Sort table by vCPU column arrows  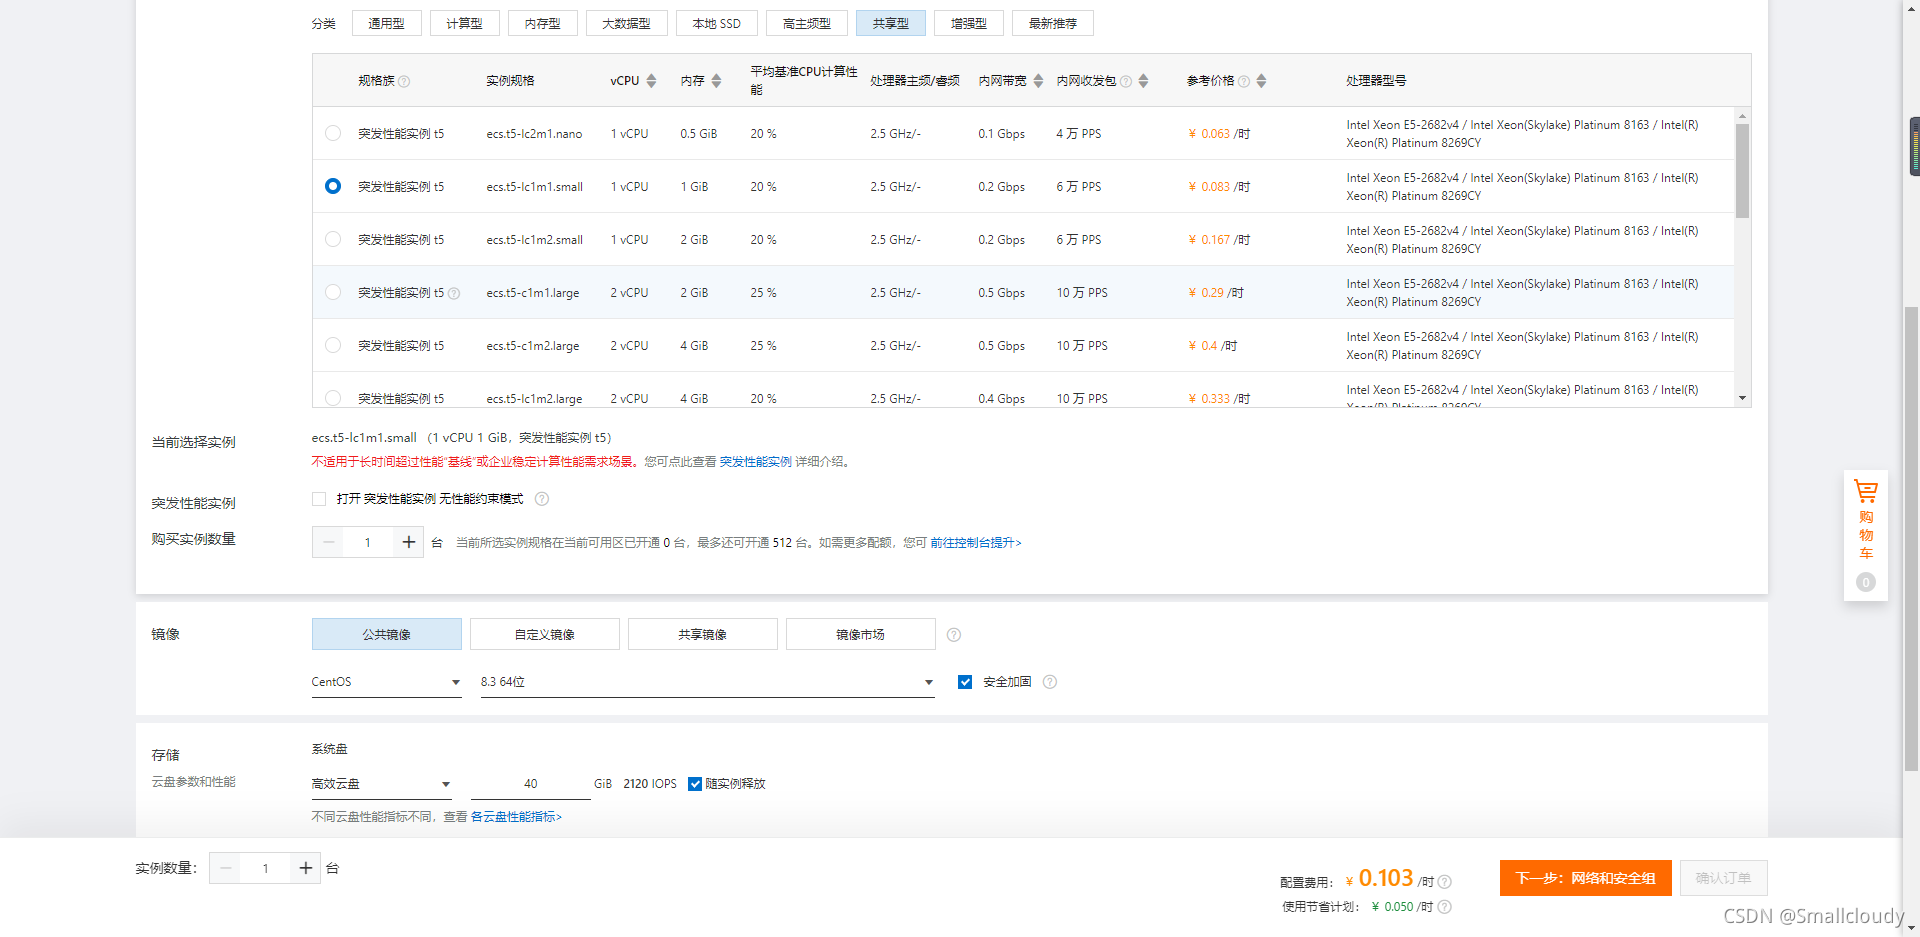point(651,81)
